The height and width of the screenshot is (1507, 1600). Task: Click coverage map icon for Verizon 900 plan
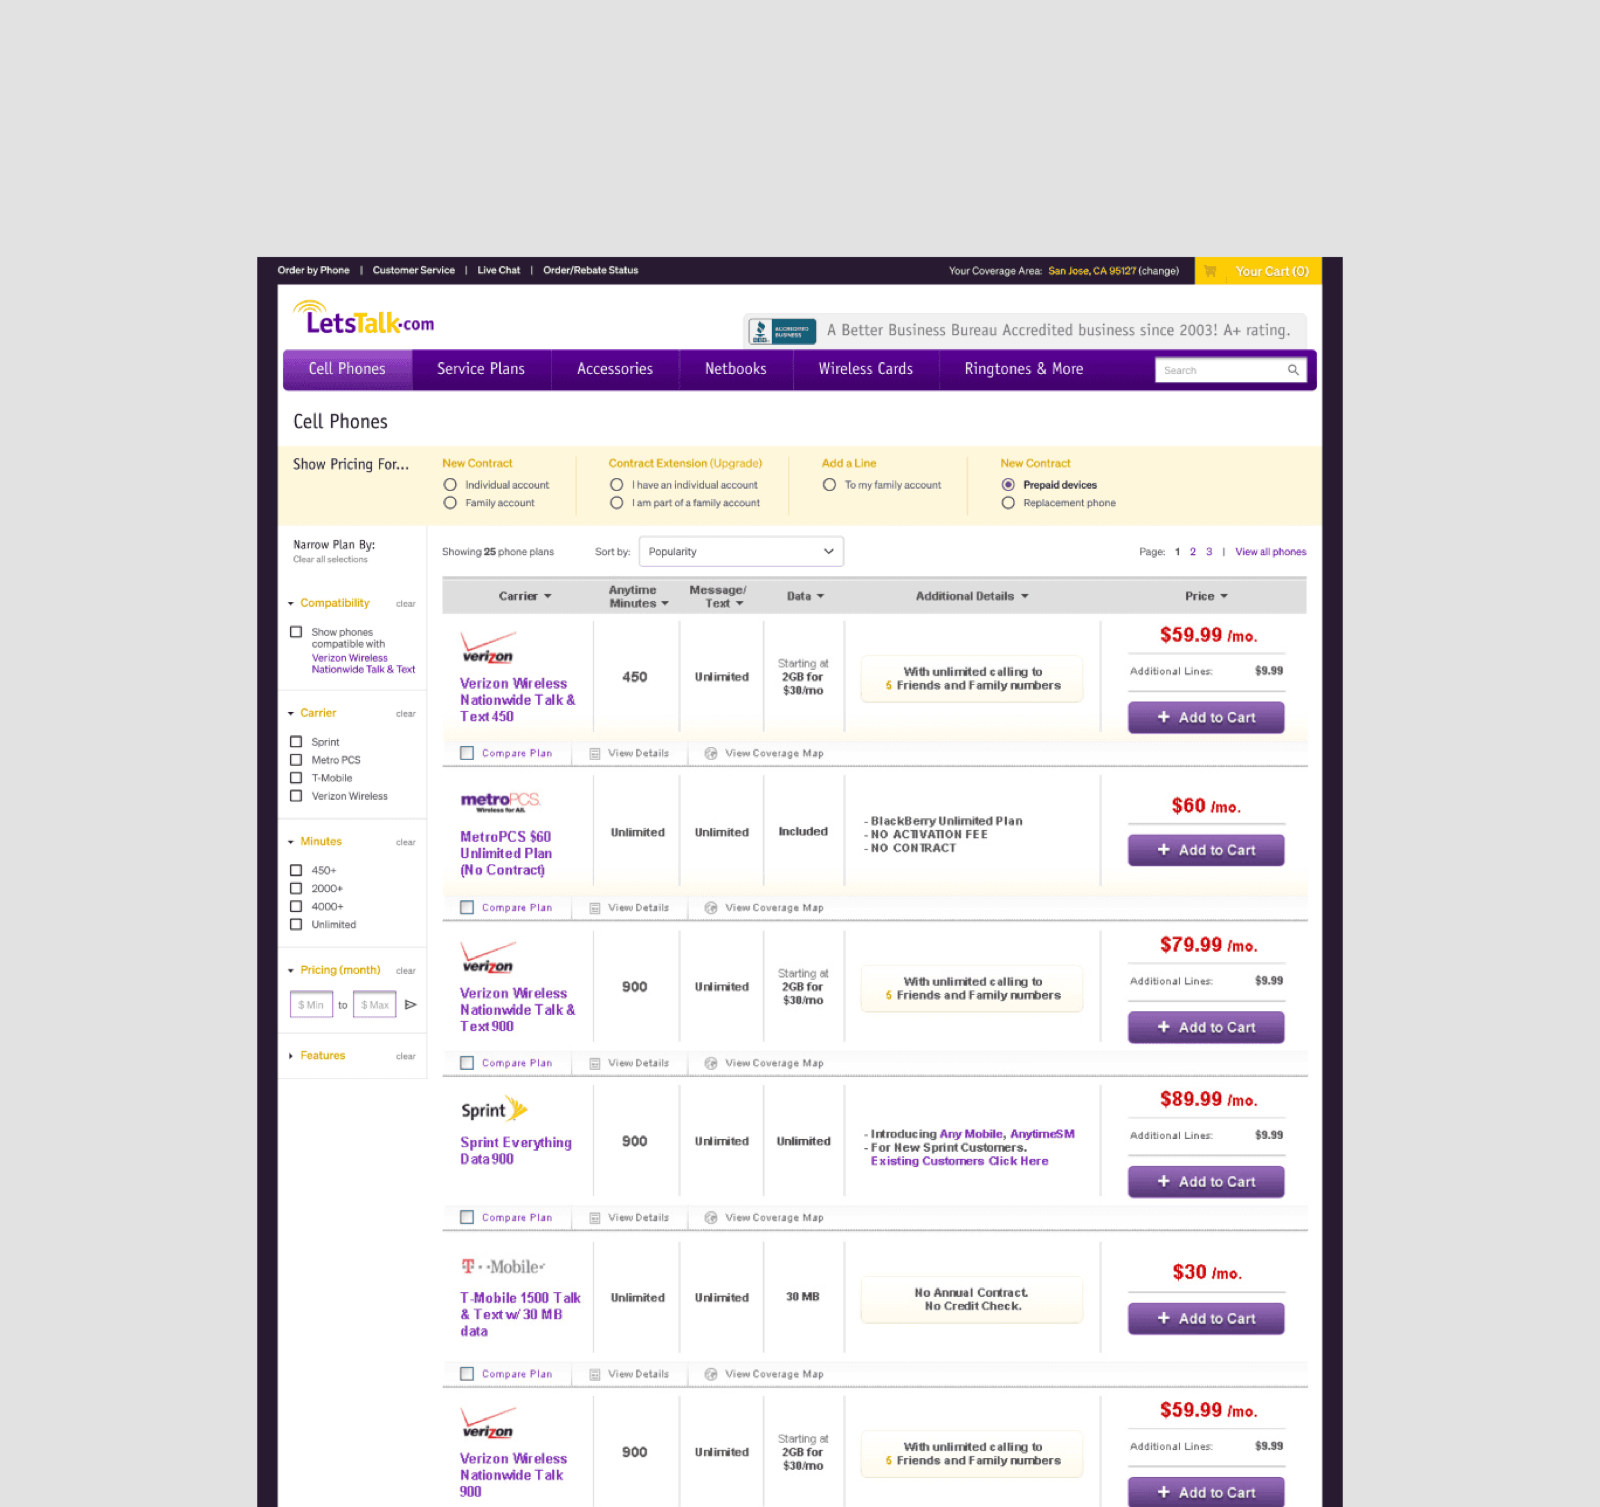click(711, 1063)
